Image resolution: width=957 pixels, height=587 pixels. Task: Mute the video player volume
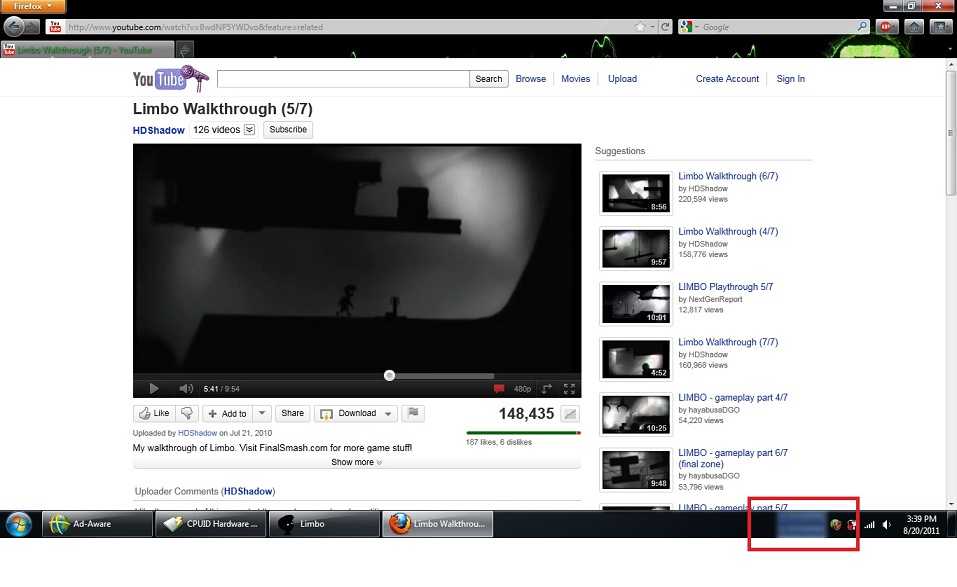[x=186, y=389]
